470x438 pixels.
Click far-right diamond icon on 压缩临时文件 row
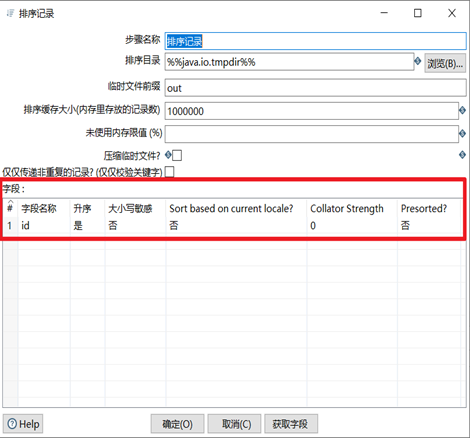[462, 155]
